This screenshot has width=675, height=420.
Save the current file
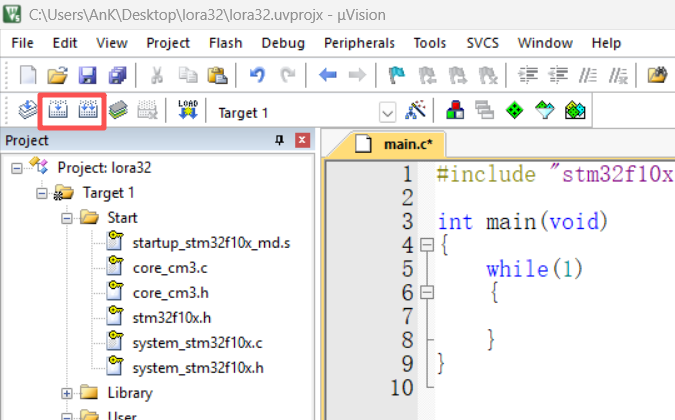(x=87, y=75)
